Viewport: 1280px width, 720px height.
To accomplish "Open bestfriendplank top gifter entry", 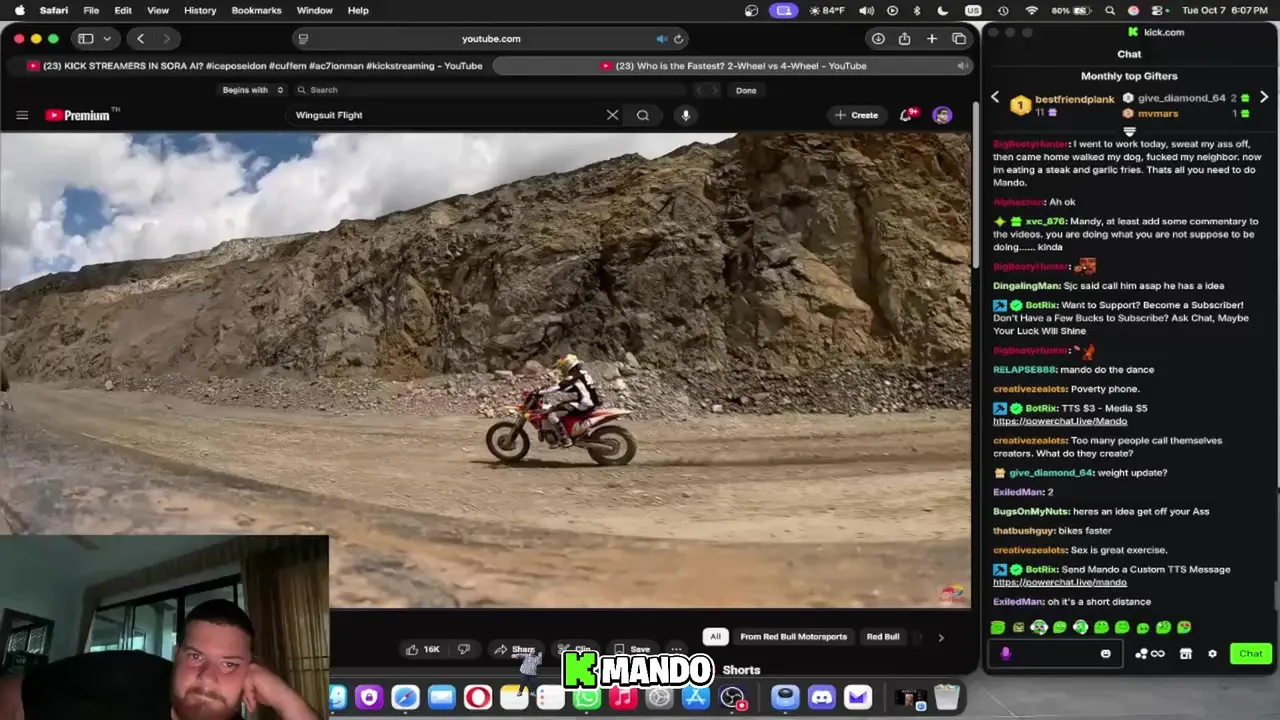I will [1061, 104].
